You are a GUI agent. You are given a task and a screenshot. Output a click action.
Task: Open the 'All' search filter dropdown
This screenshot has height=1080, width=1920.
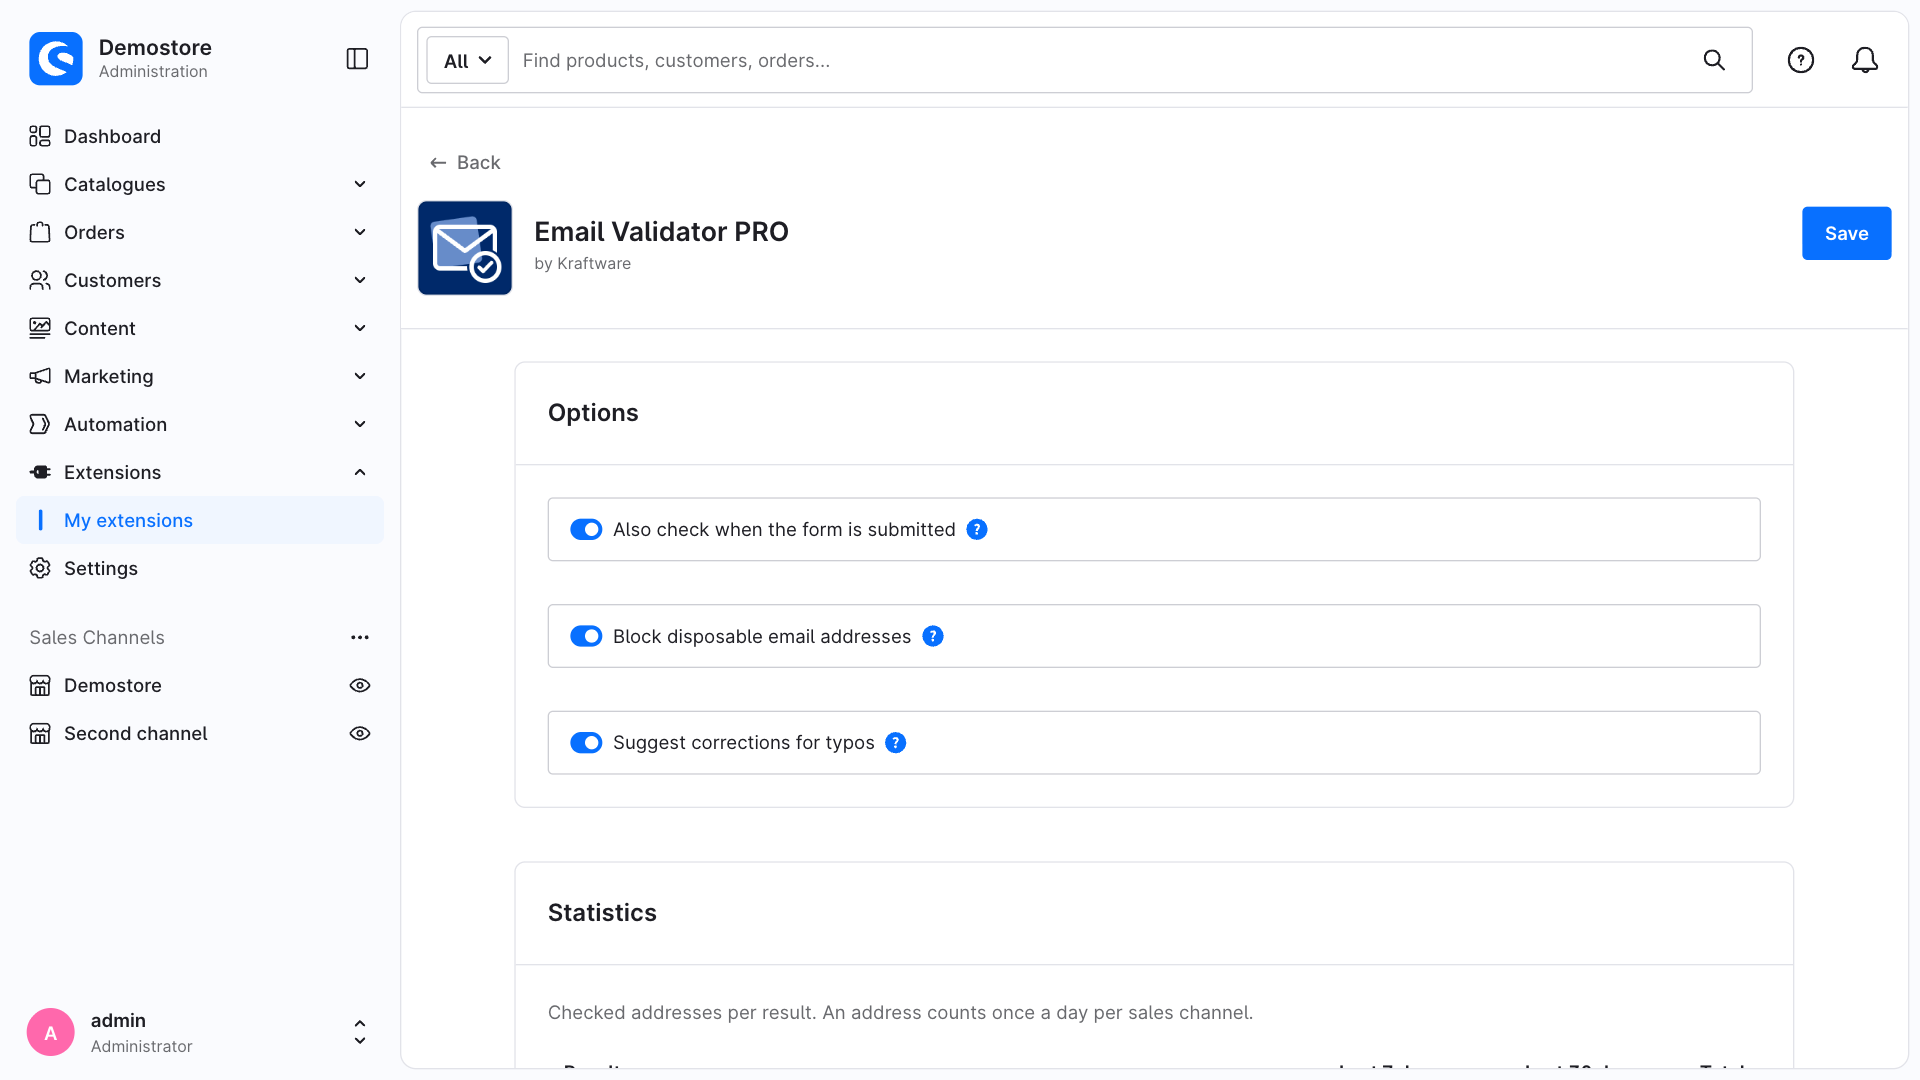(467, 60)
